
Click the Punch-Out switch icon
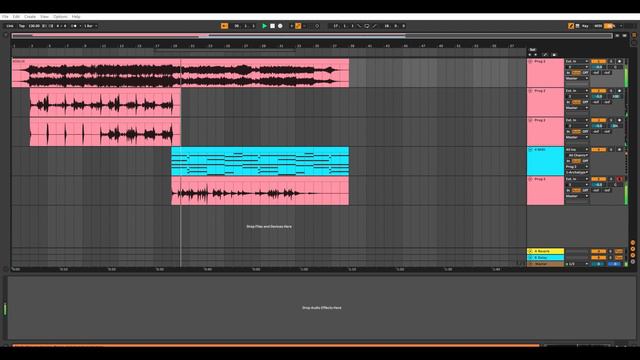pyautogui.click(x=374, y=26)
